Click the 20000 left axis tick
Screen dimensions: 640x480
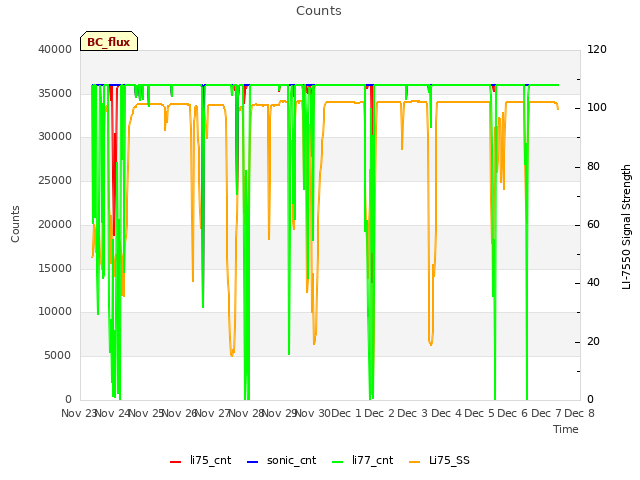pos(55,224)
